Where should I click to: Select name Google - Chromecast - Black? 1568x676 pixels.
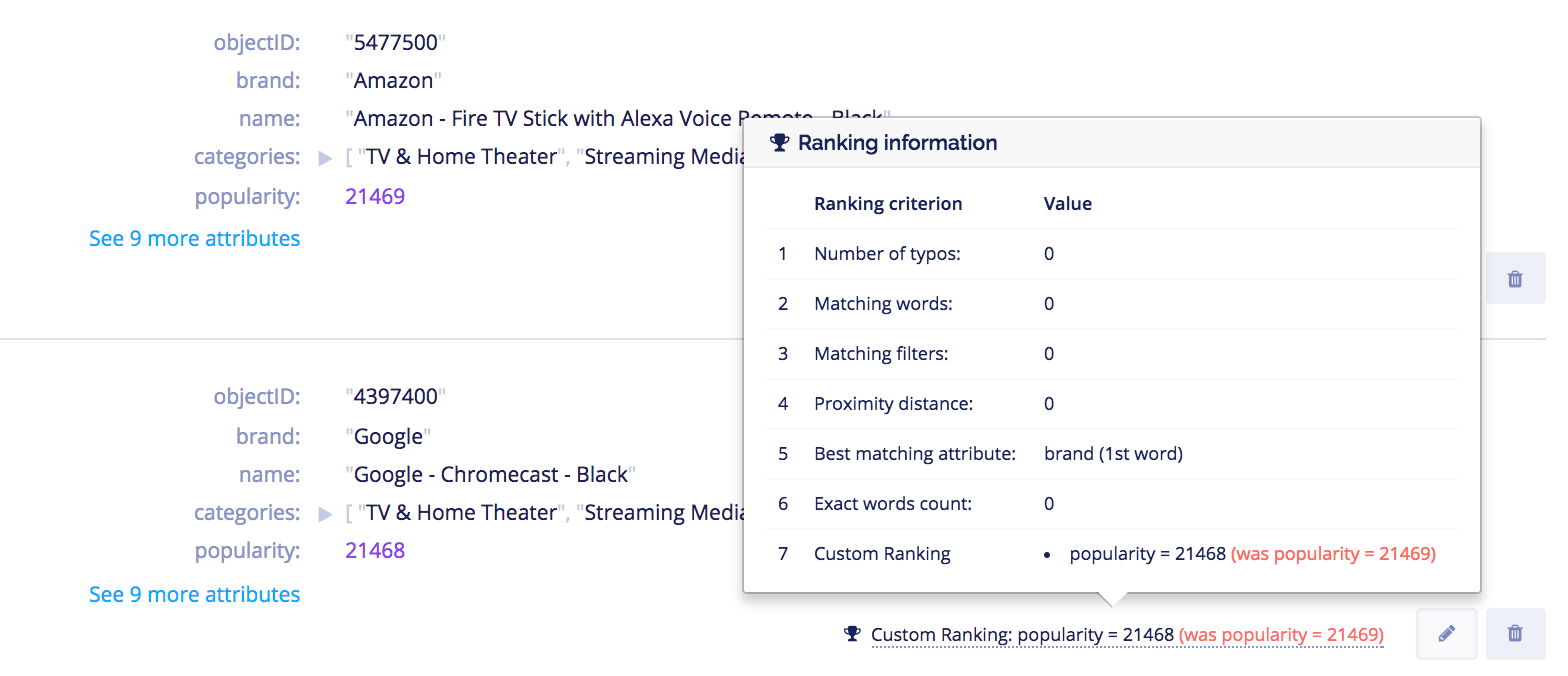pos(490,474)
